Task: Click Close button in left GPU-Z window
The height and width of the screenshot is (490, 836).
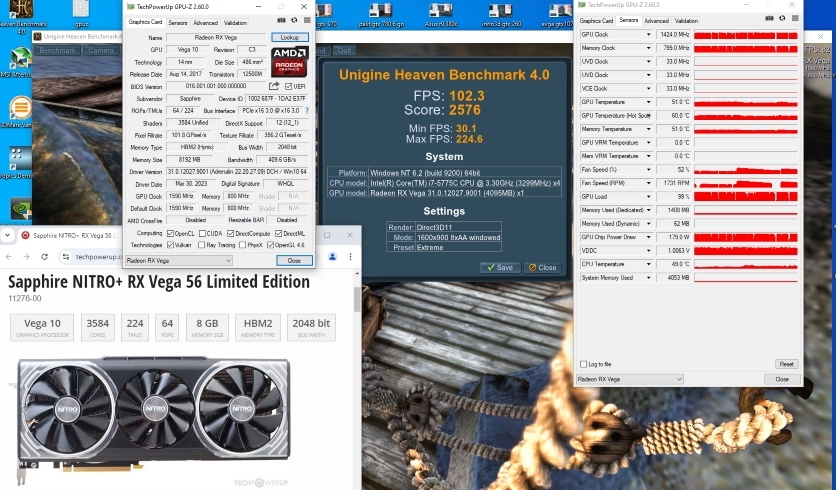Action: click(294, 261)
